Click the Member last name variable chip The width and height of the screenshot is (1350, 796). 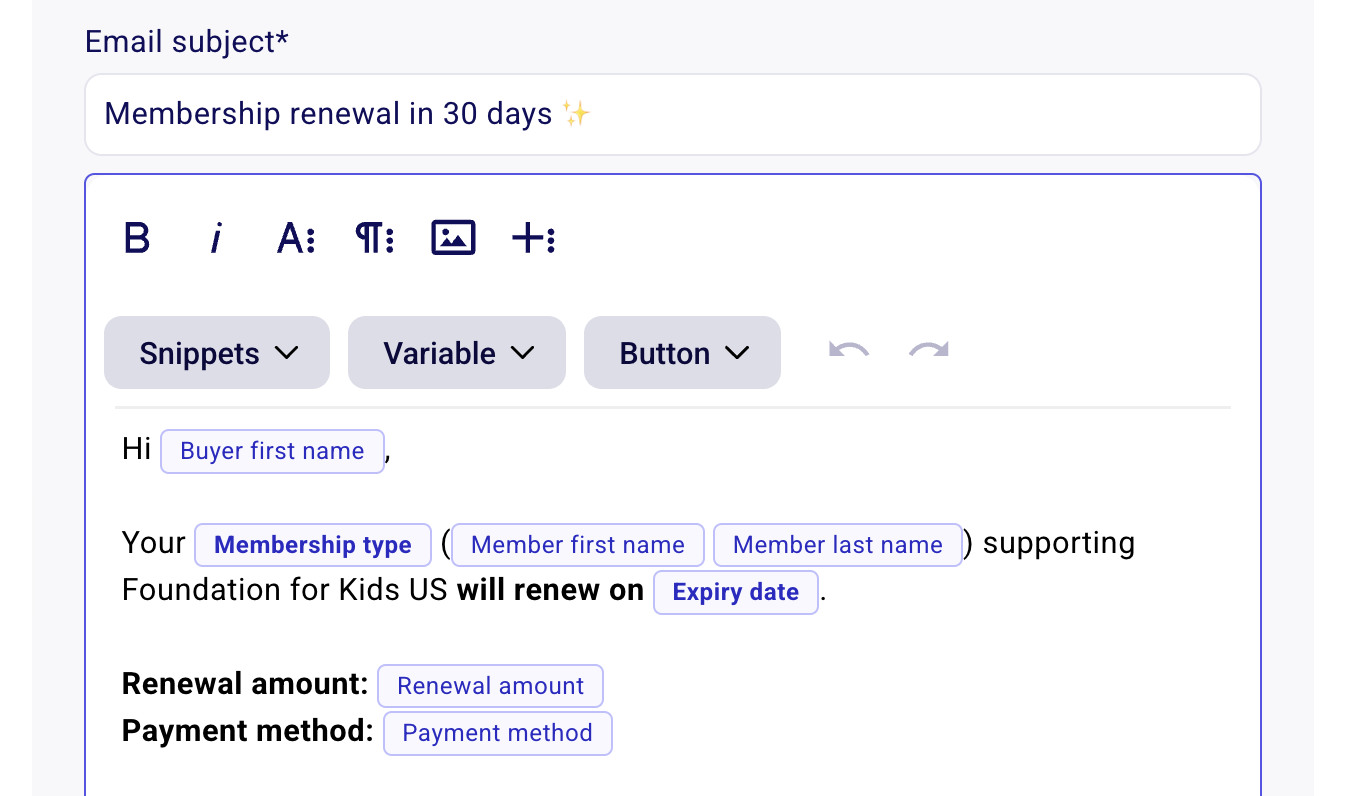(x=838, y=545)
